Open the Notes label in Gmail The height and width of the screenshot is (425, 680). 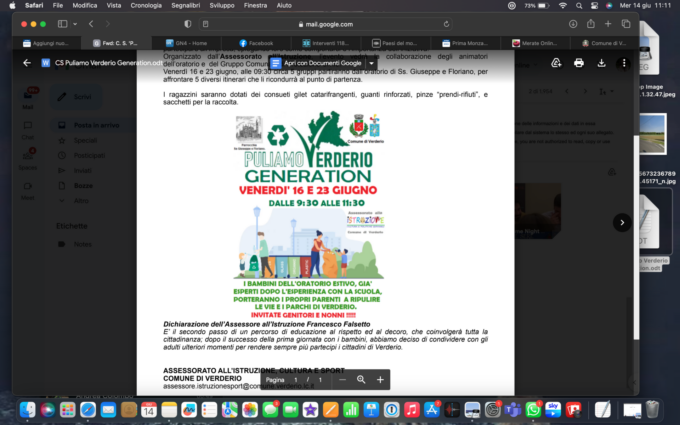click(x=82, y=244)
